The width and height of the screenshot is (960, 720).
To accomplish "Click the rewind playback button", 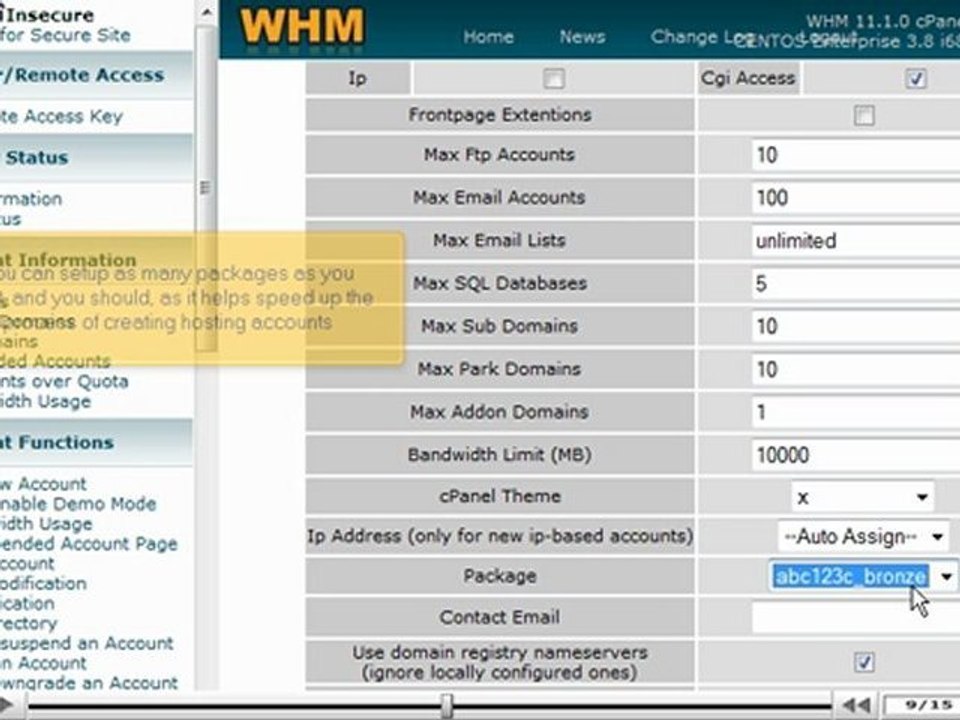I will tap(856, 705).
